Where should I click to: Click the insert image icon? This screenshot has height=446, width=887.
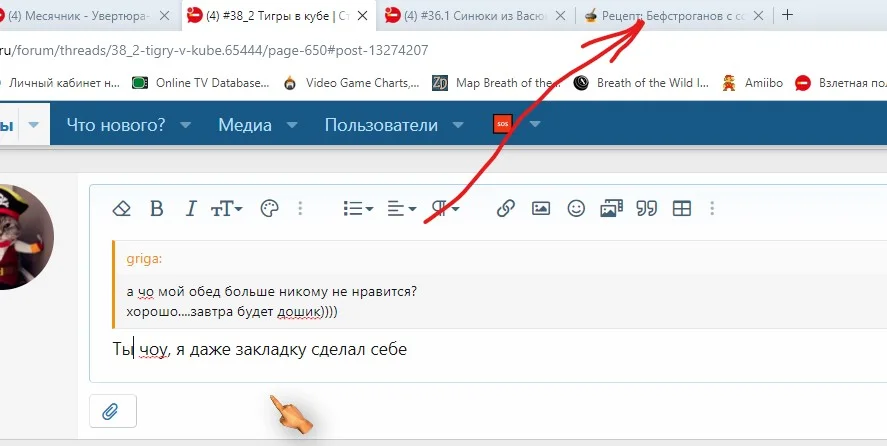tap(541, 209)
